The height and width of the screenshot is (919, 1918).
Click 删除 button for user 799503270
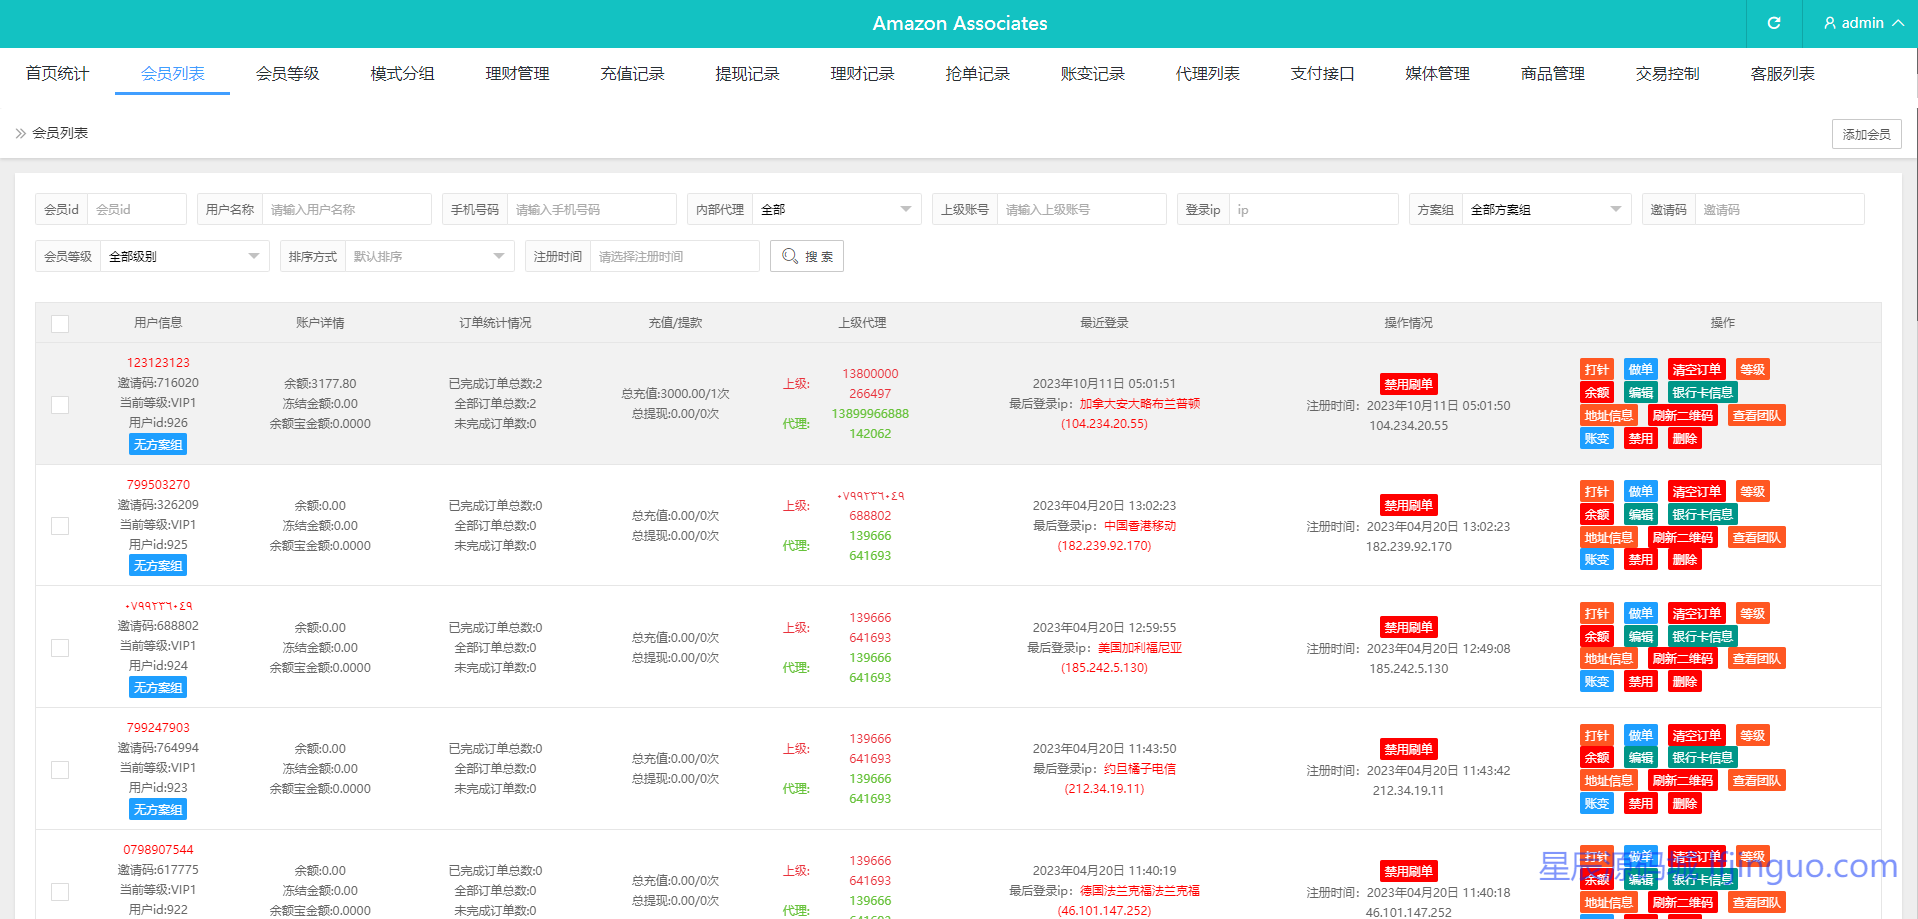[1684, 560]
